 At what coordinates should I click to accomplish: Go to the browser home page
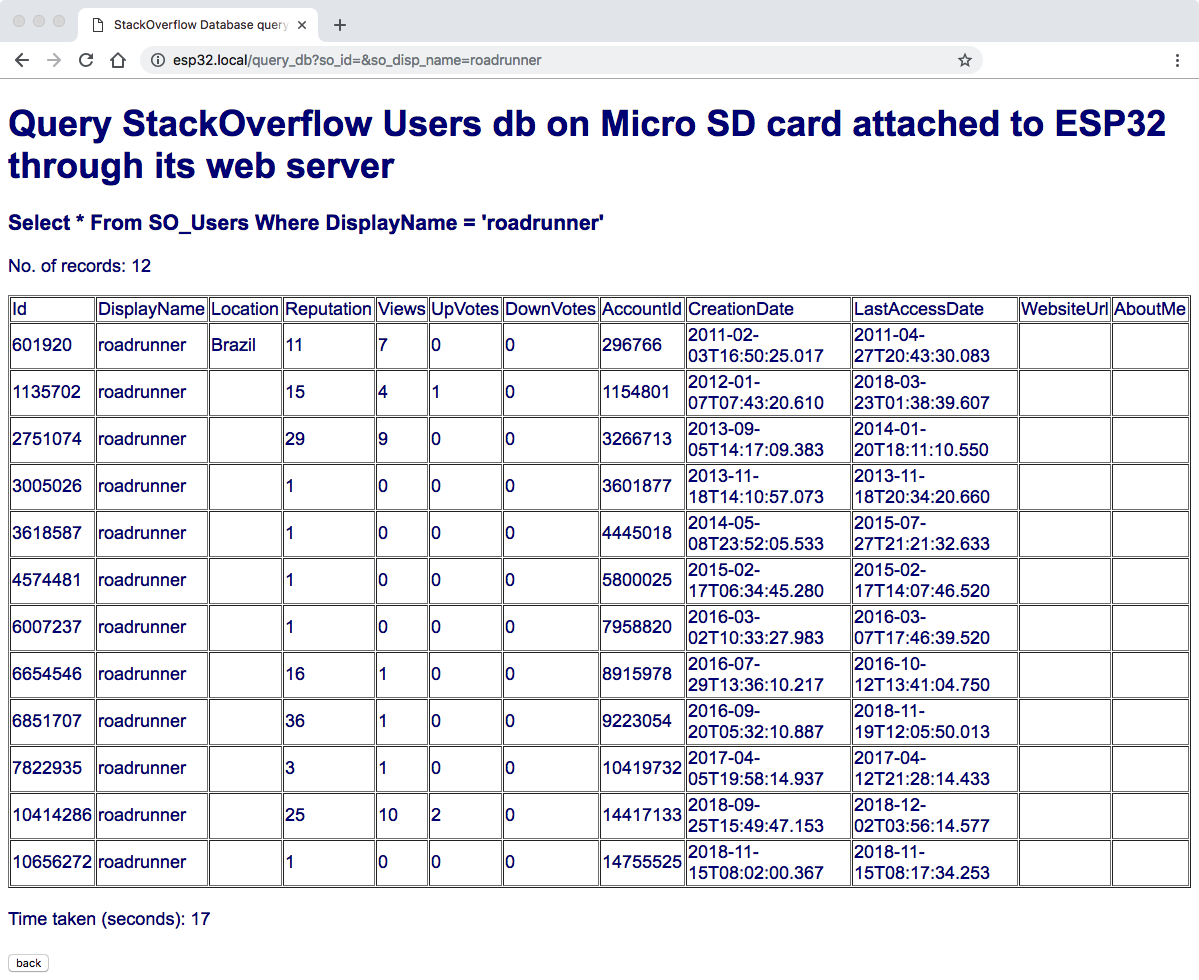[x=118, y=60]
